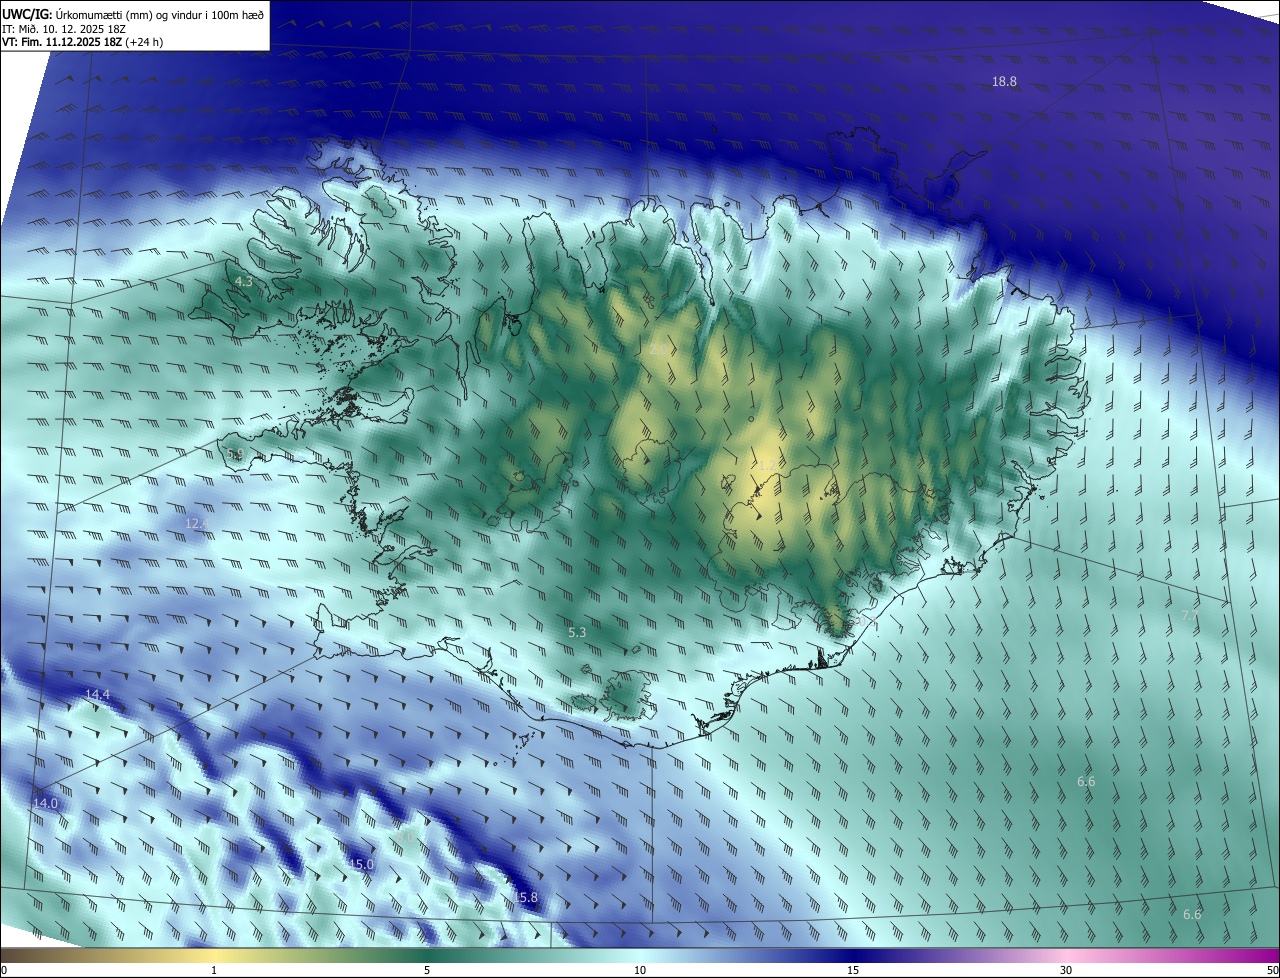
Task: Click the 15.0 value label
Action: [361, 864]
